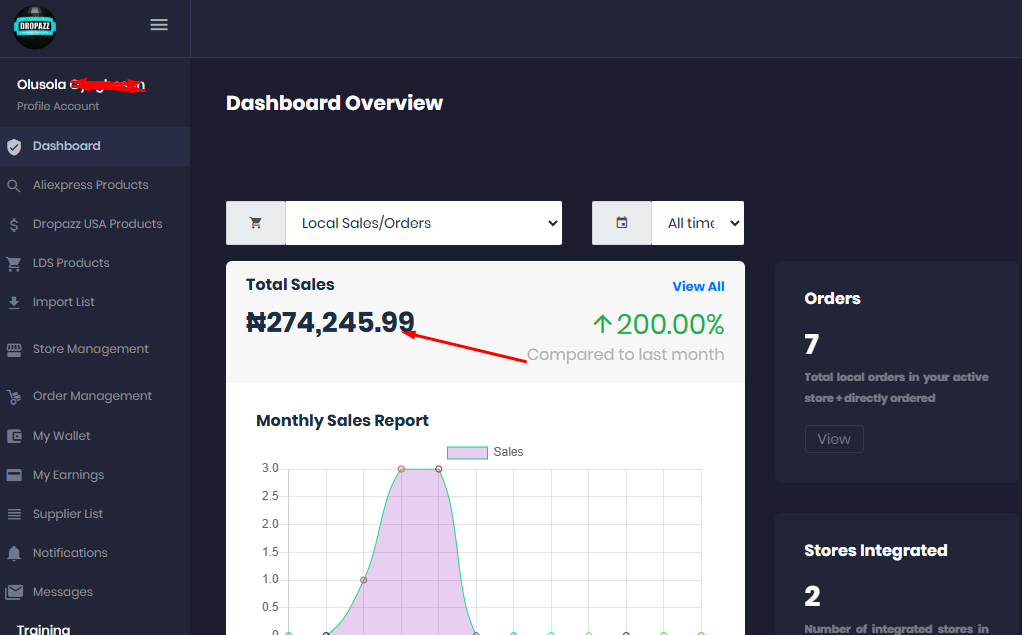1022x635 pixels.
Task: Click the Notifications bell icon
Action: coord(14,554)
